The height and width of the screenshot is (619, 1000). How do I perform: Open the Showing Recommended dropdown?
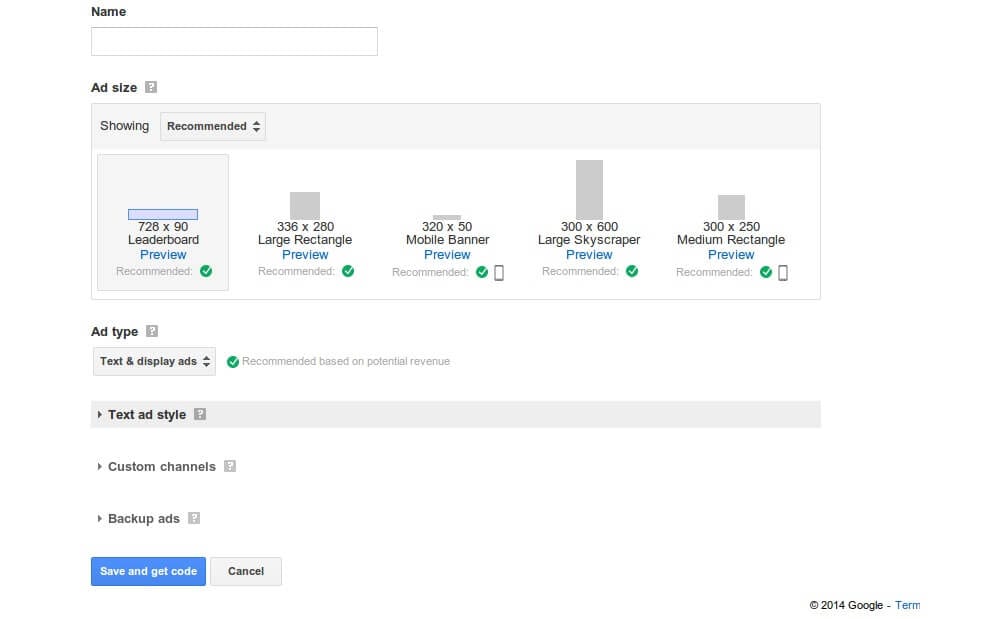point(213,126)
